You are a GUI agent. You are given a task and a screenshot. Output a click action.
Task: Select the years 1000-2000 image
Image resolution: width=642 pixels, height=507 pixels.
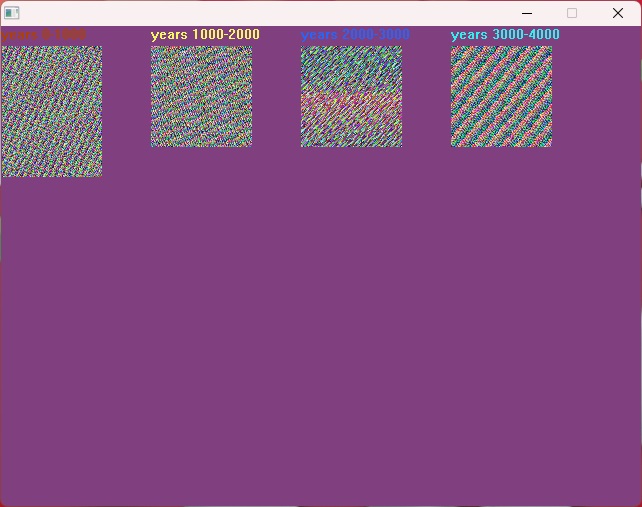201,96
